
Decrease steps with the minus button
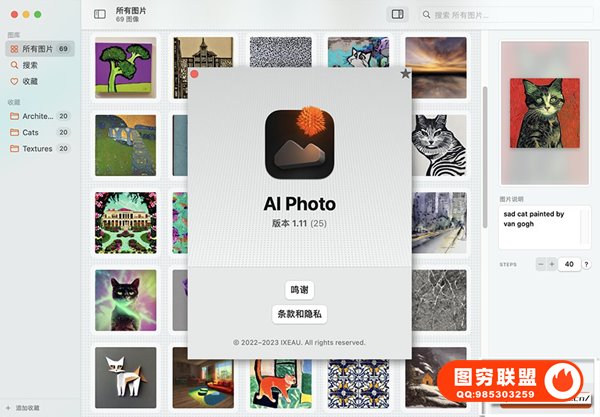[541, 264]
